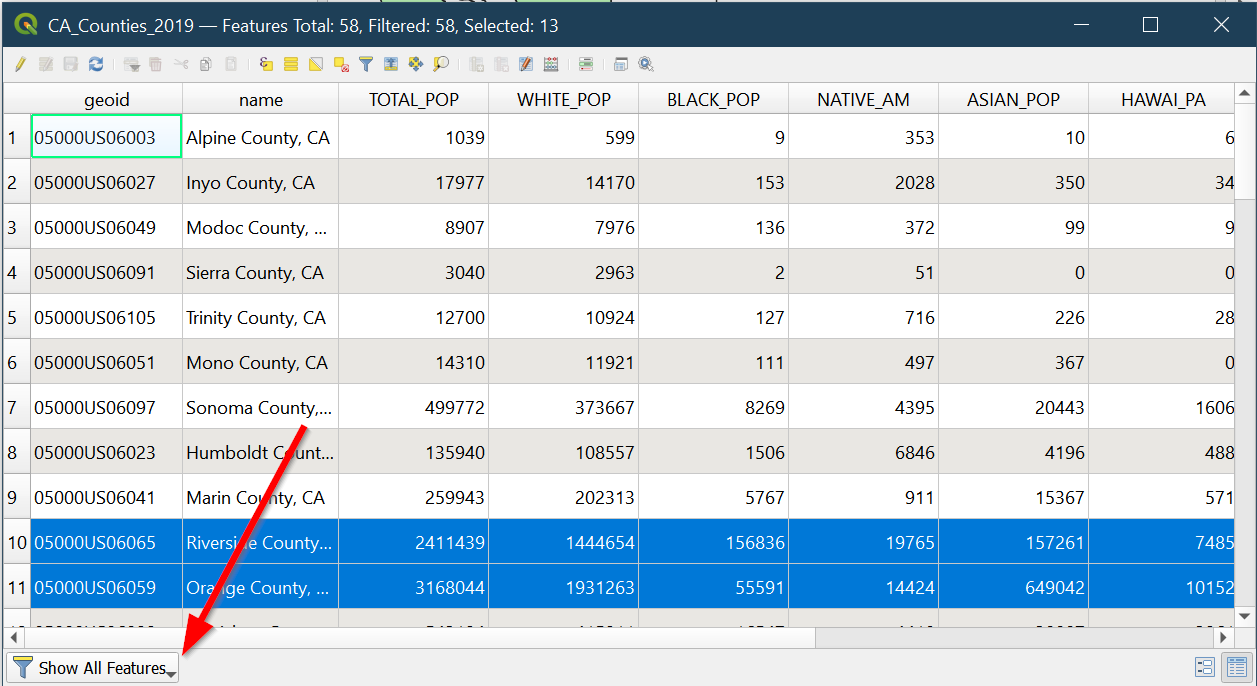Switch to form view
This screenshot has width=1257, height=686.
coord(1205,667)
